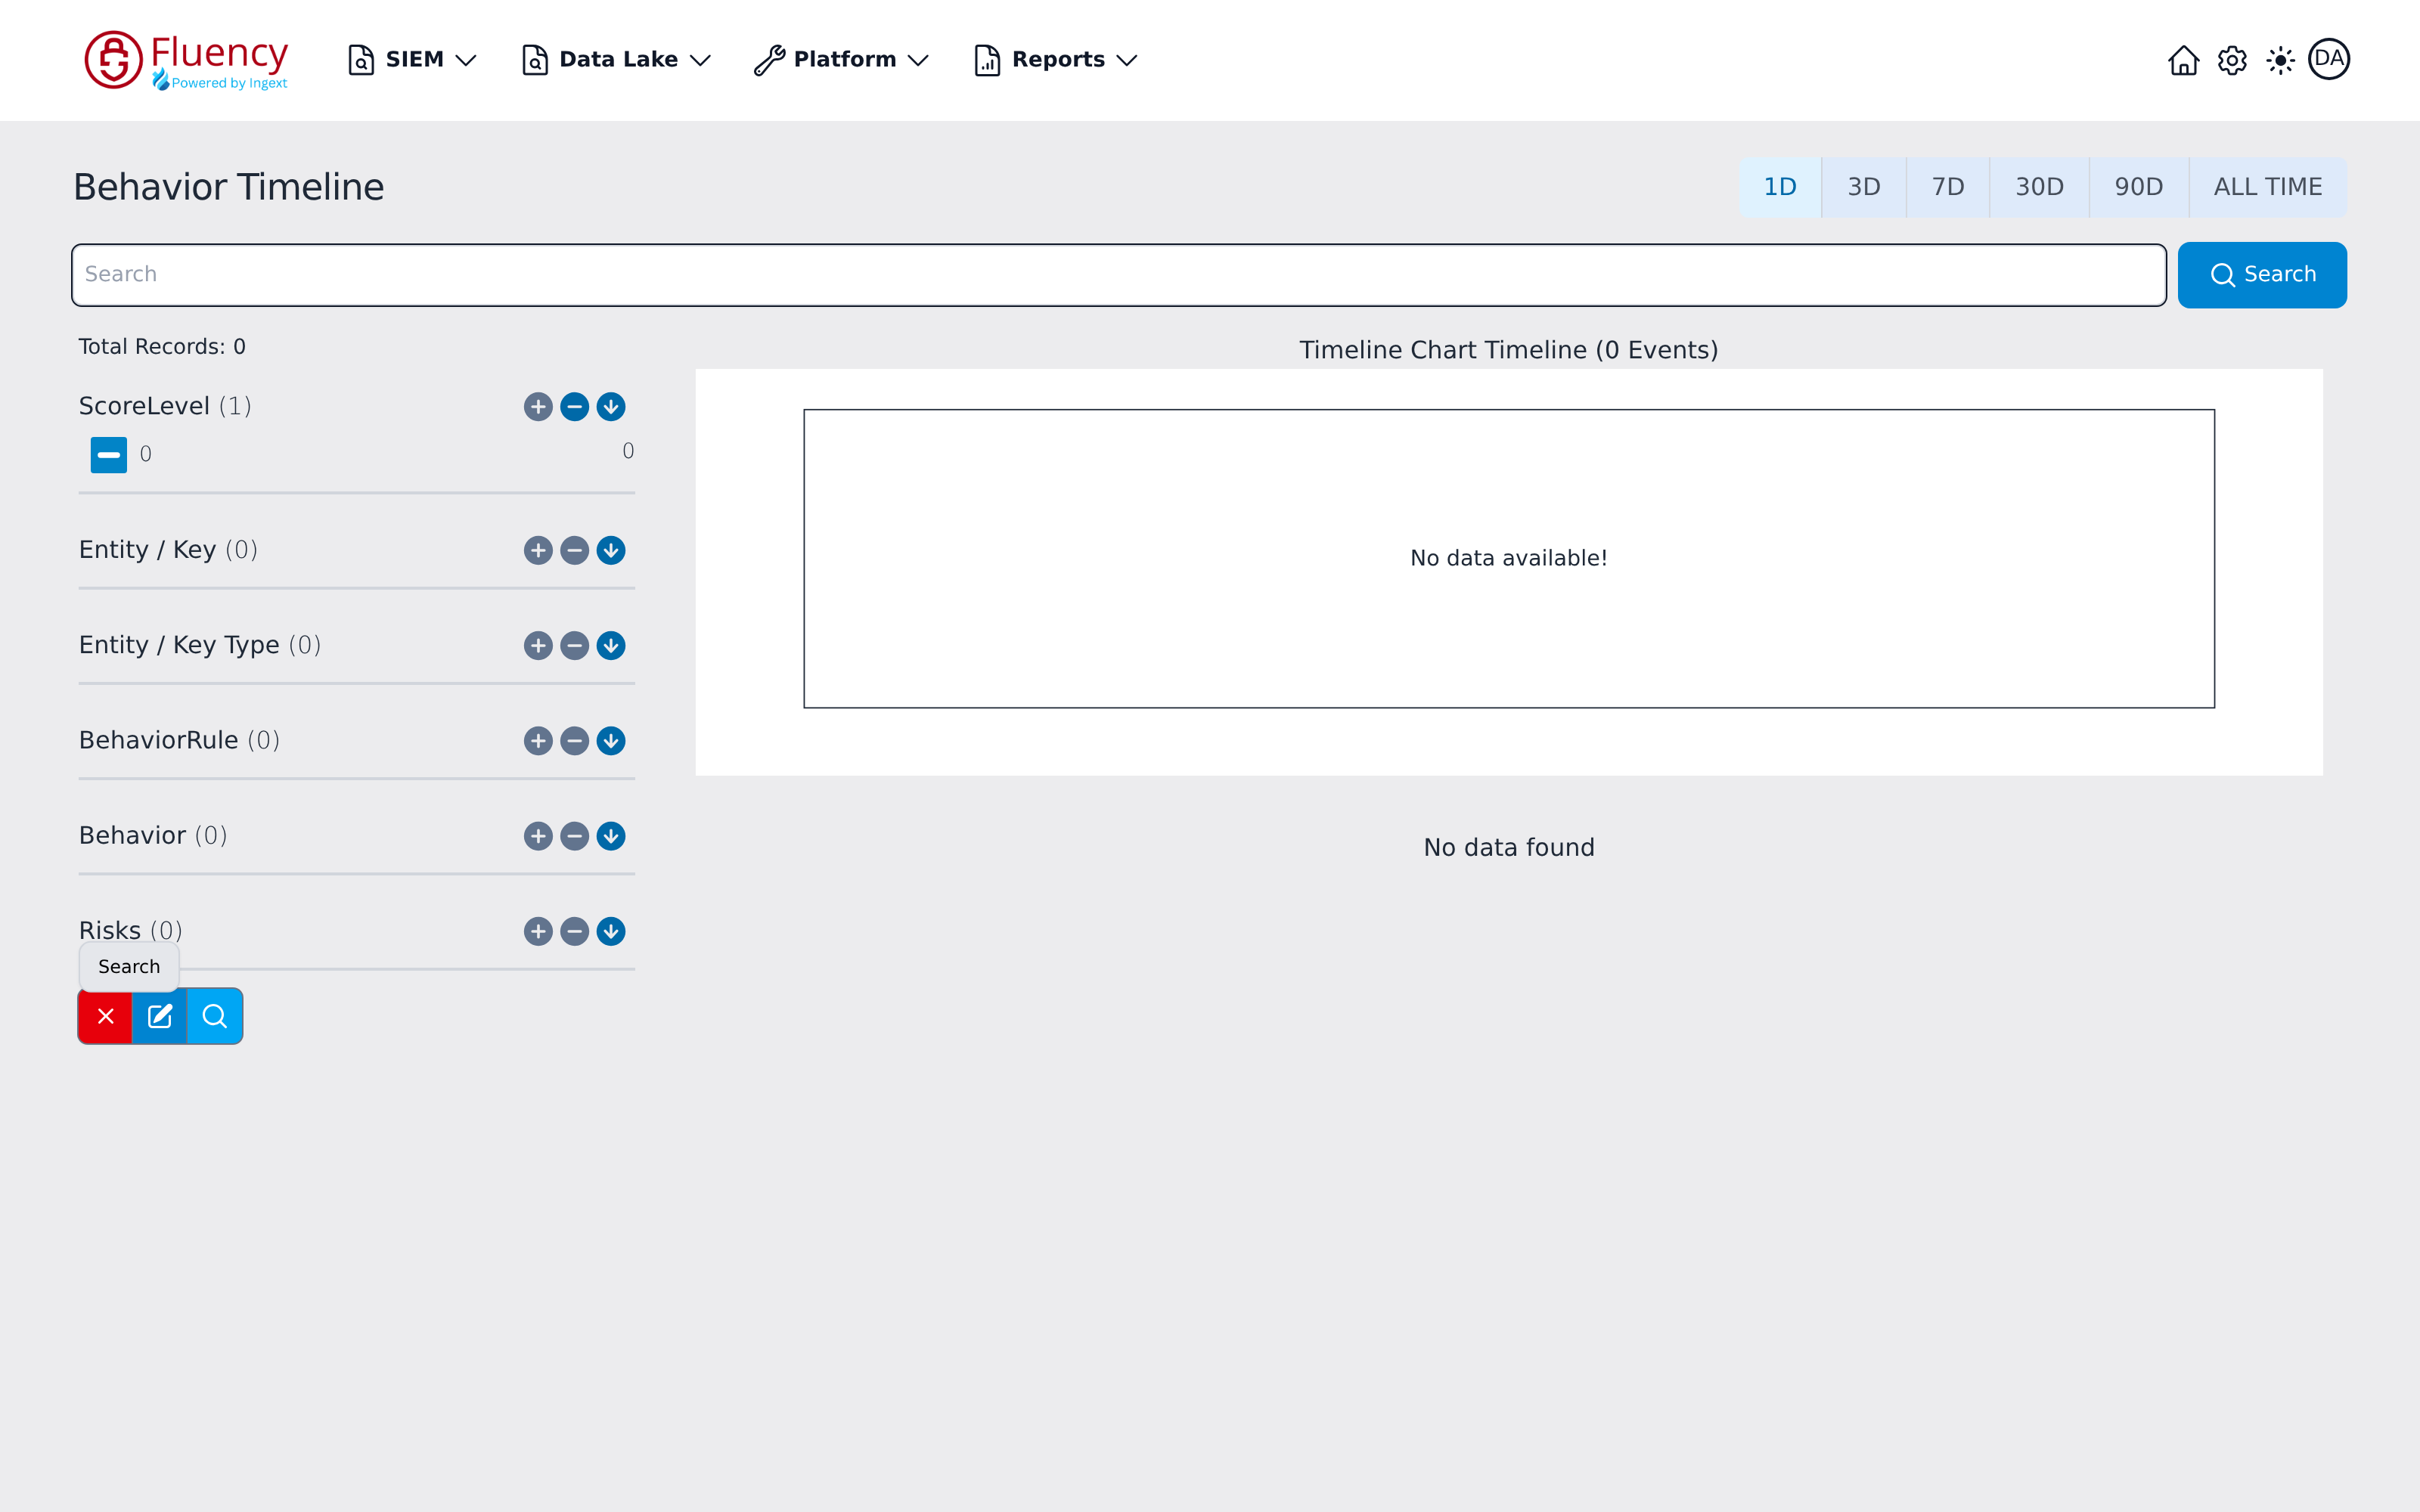Open DA user avatar menu
The image size is (2420, 1512).
pos(2329,59)
